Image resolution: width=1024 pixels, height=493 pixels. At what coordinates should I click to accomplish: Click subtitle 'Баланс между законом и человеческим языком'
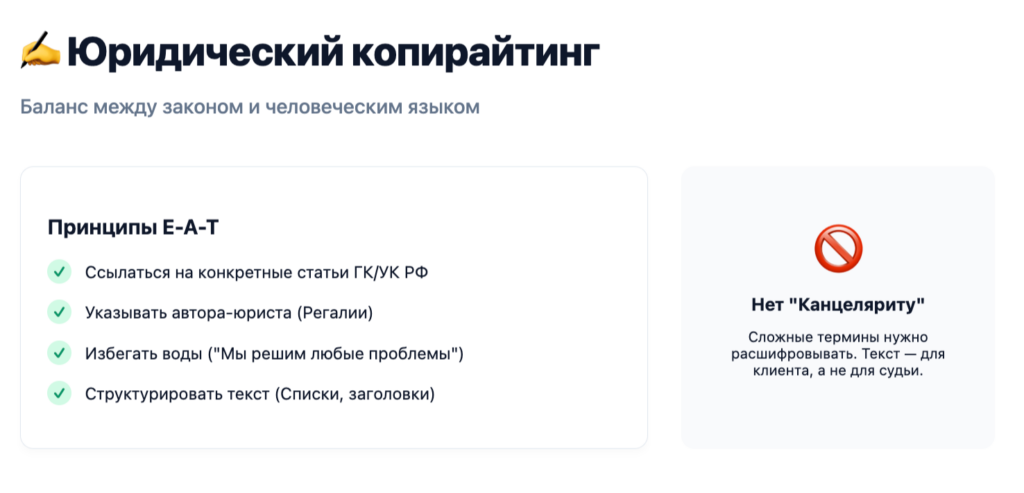(250, 106)
